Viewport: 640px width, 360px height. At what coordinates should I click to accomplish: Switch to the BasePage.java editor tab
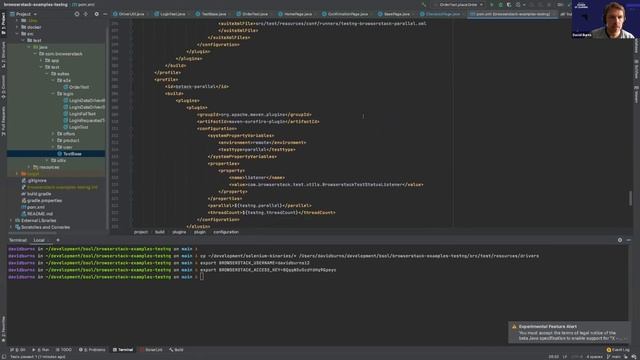(x=395, y=14)
